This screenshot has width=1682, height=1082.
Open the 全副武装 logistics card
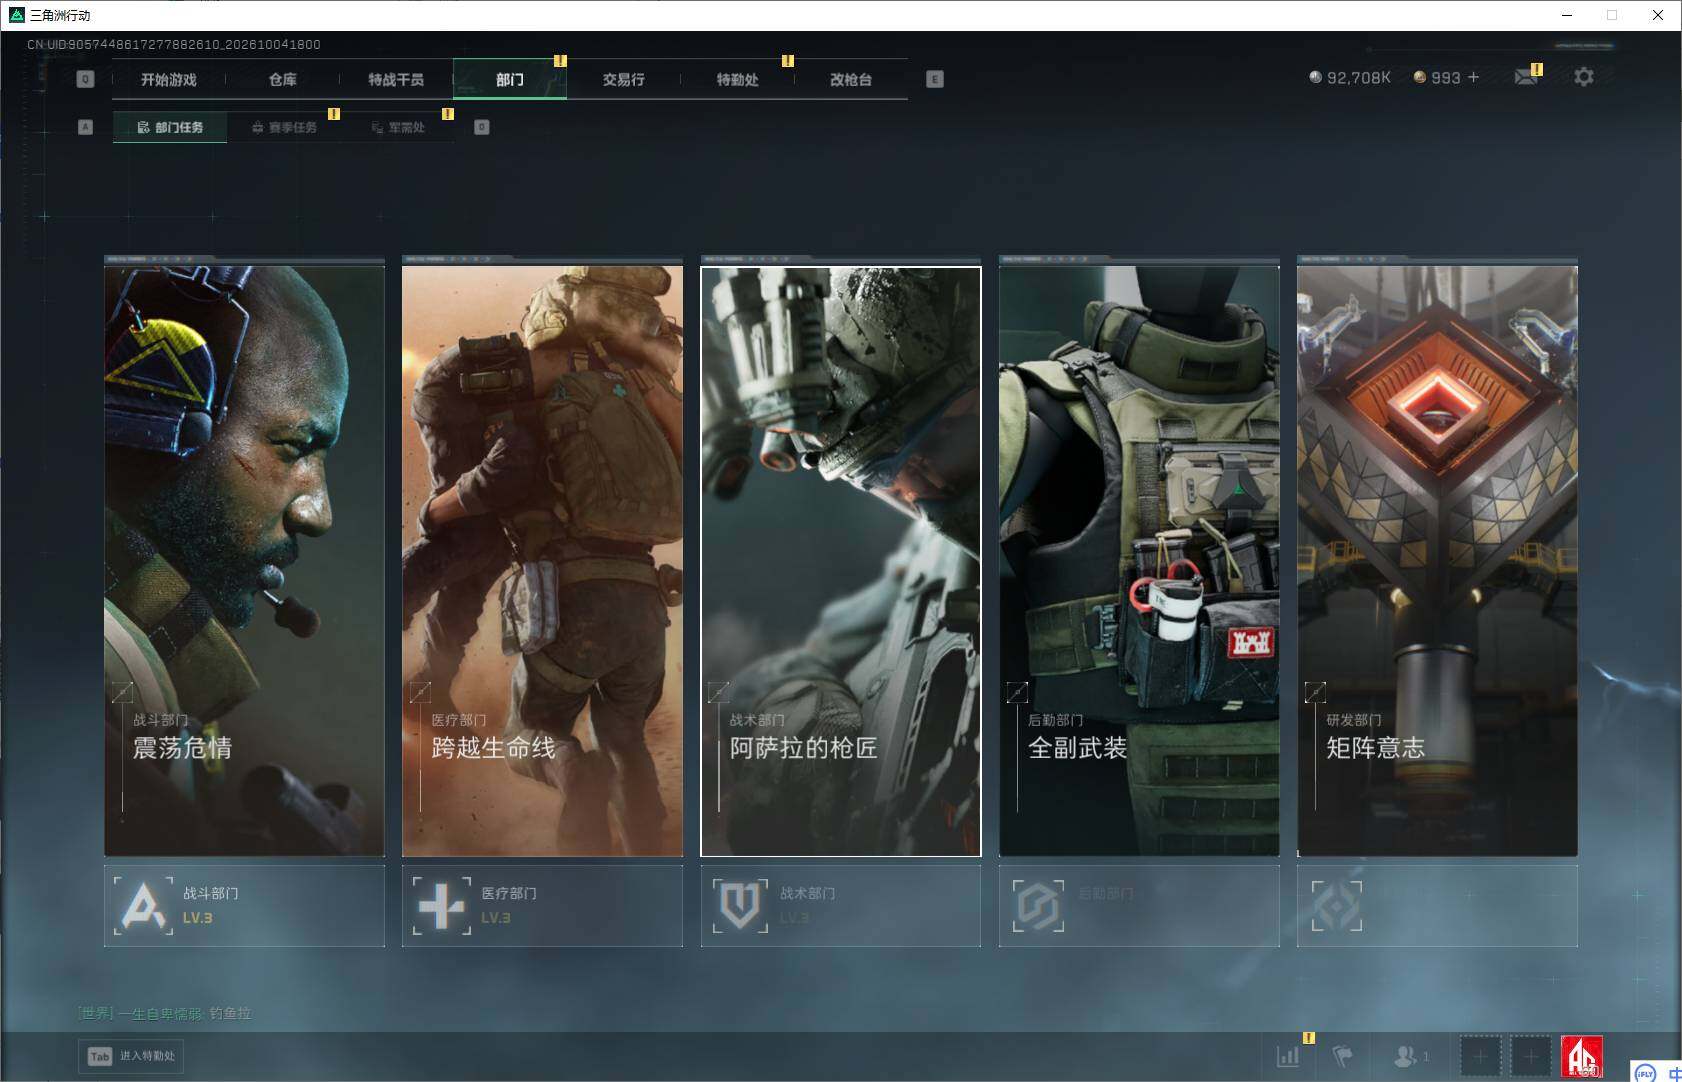coord(1139,560)
